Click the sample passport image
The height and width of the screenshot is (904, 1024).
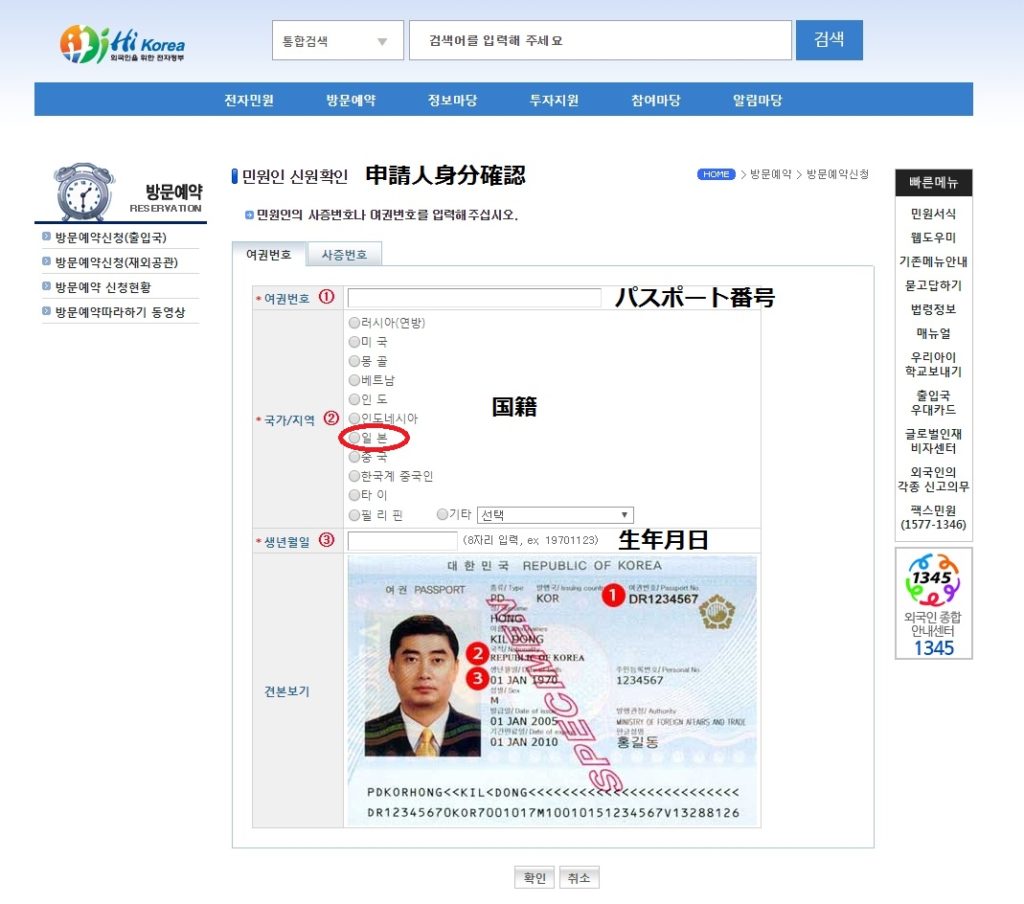552,691
